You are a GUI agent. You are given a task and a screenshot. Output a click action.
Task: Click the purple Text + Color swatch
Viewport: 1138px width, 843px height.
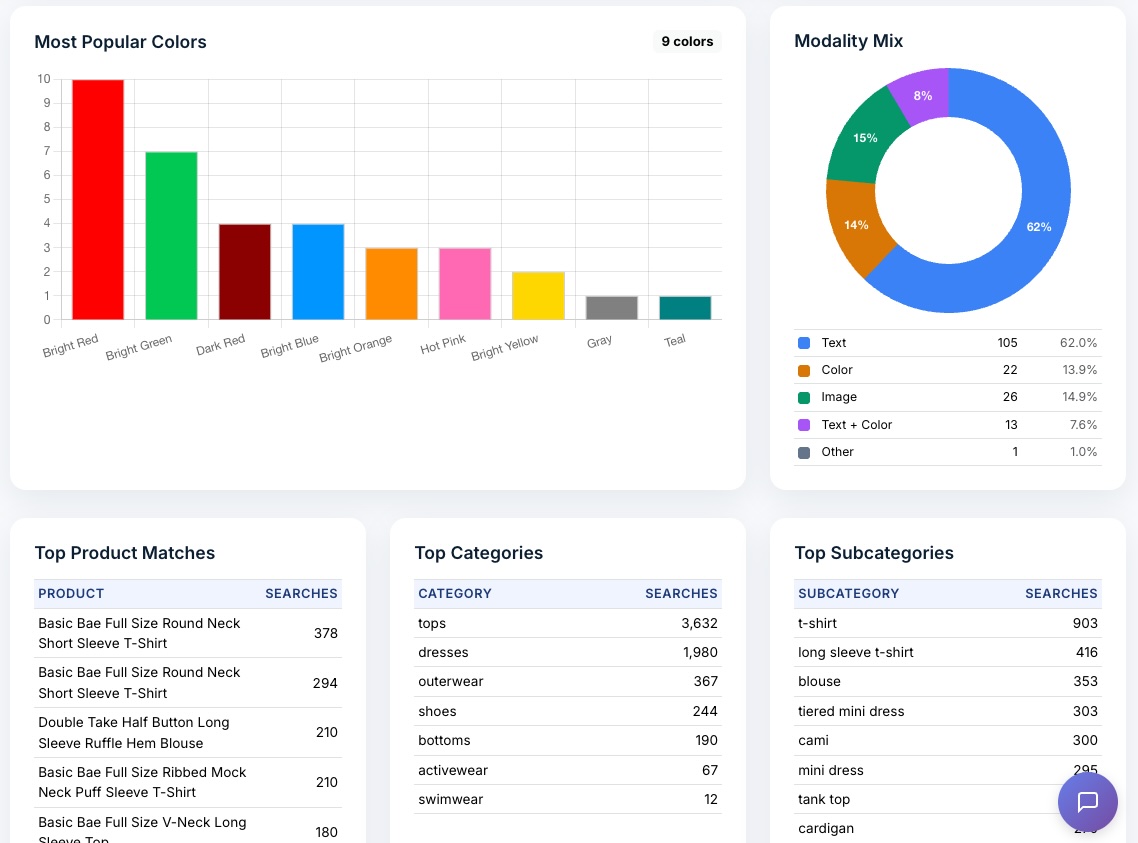[x=803, y=425]
